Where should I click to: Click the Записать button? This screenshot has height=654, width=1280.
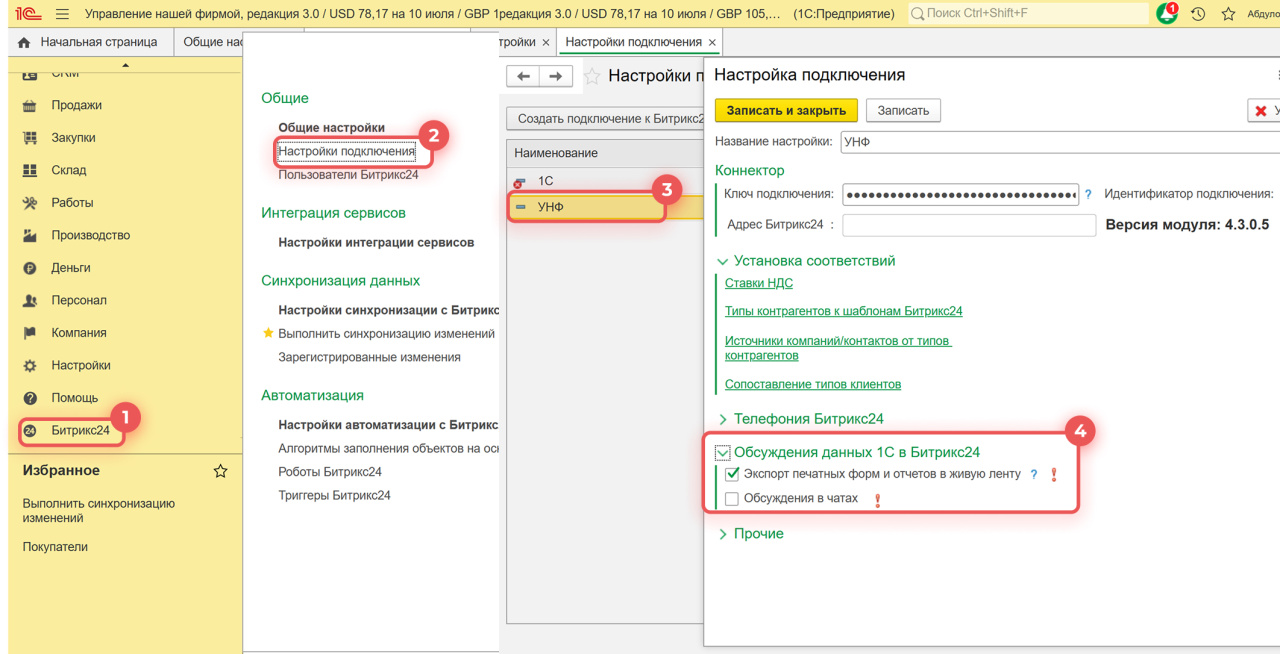[903, 111]
